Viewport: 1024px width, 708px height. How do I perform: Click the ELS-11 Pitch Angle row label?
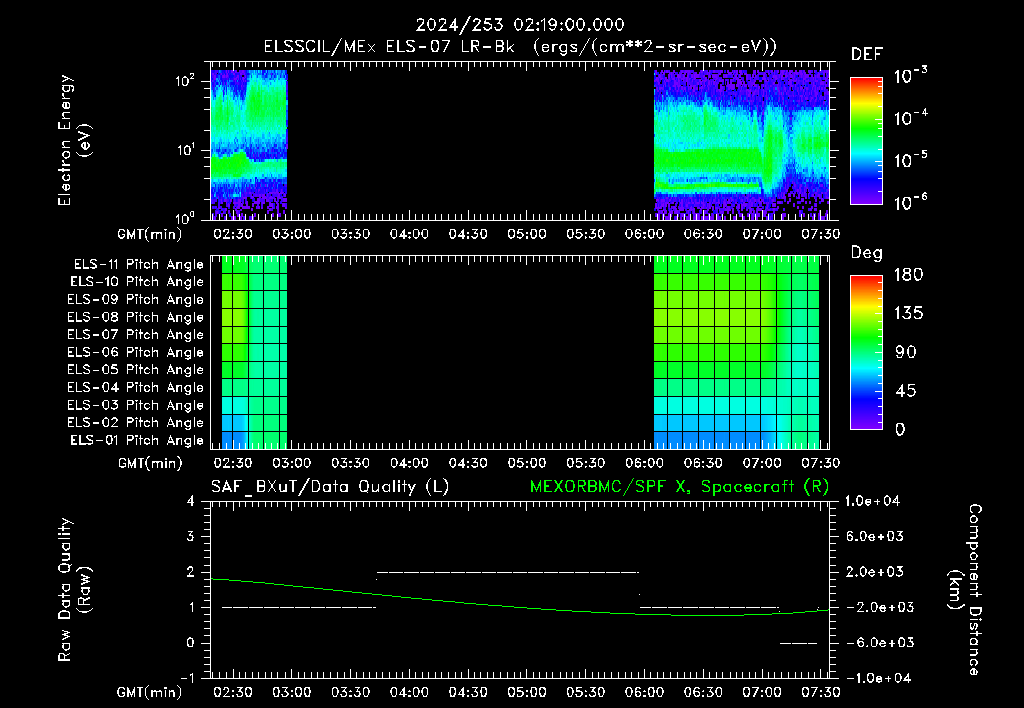138,265
